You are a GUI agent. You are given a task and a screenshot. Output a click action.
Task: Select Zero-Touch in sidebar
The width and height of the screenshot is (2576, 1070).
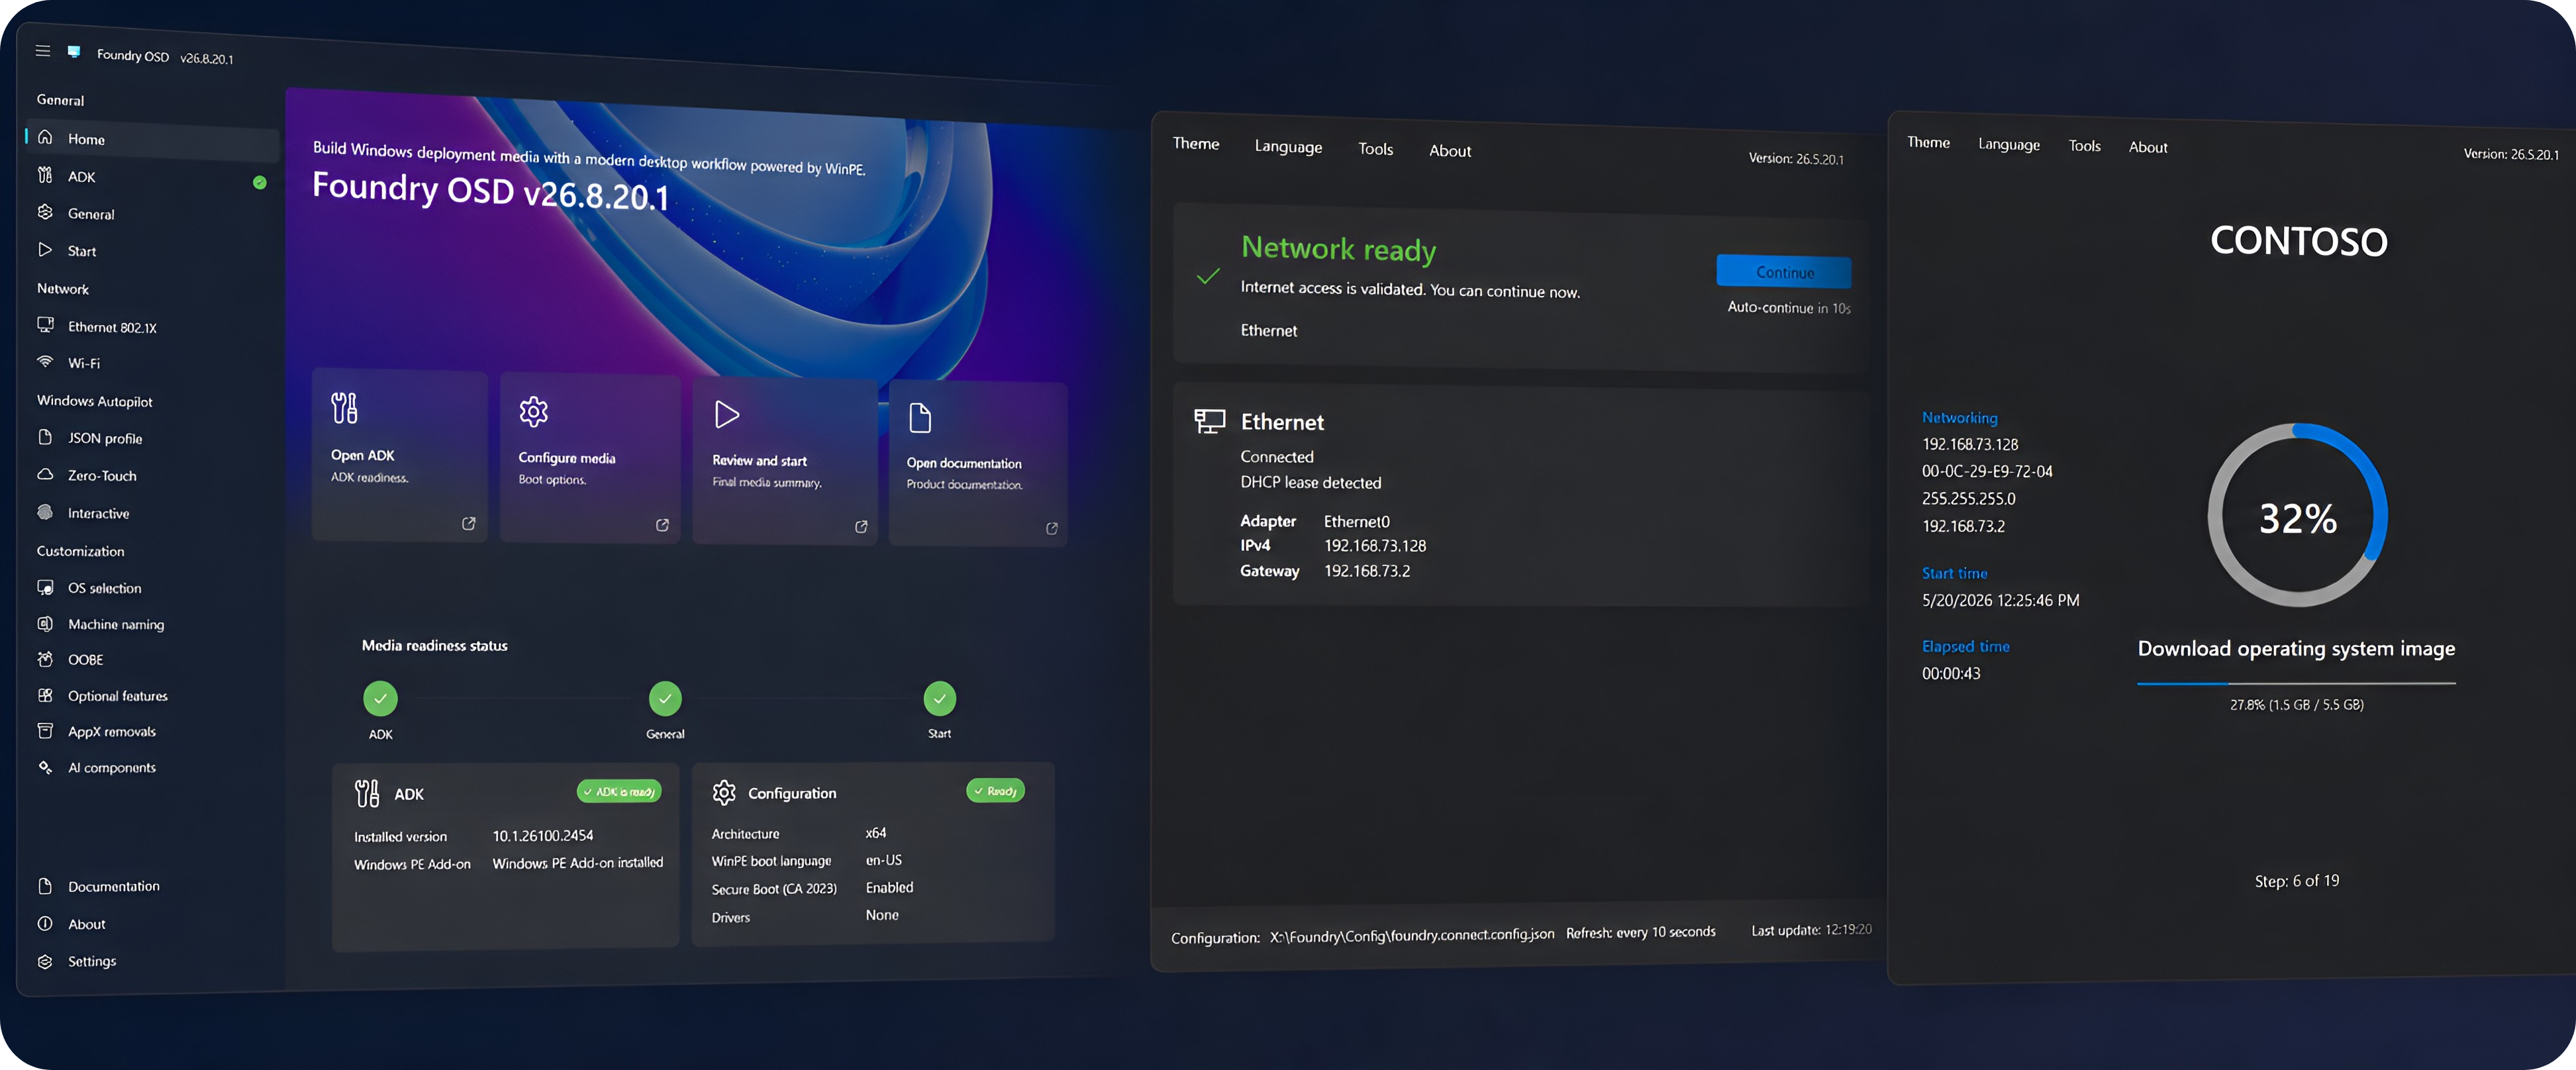(152, 476)
